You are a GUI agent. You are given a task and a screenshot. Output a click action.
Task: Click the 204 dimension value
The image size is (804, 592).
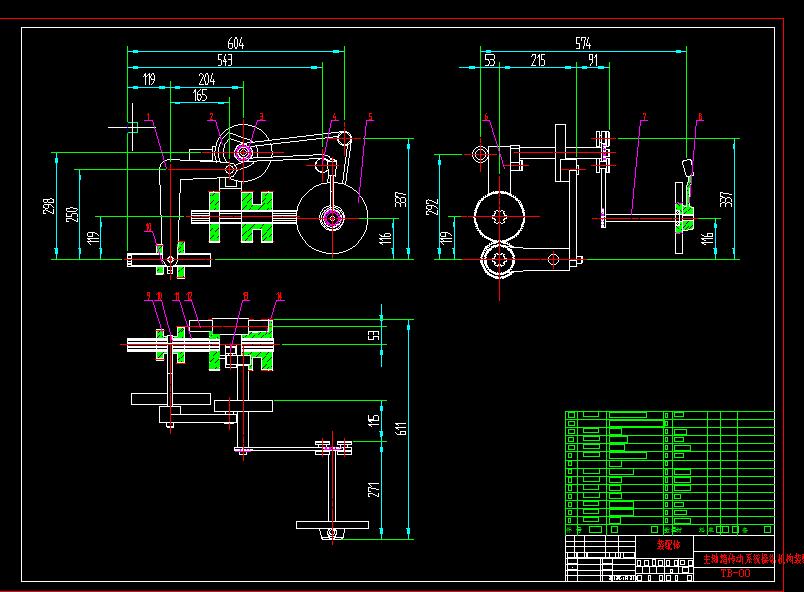207,79
